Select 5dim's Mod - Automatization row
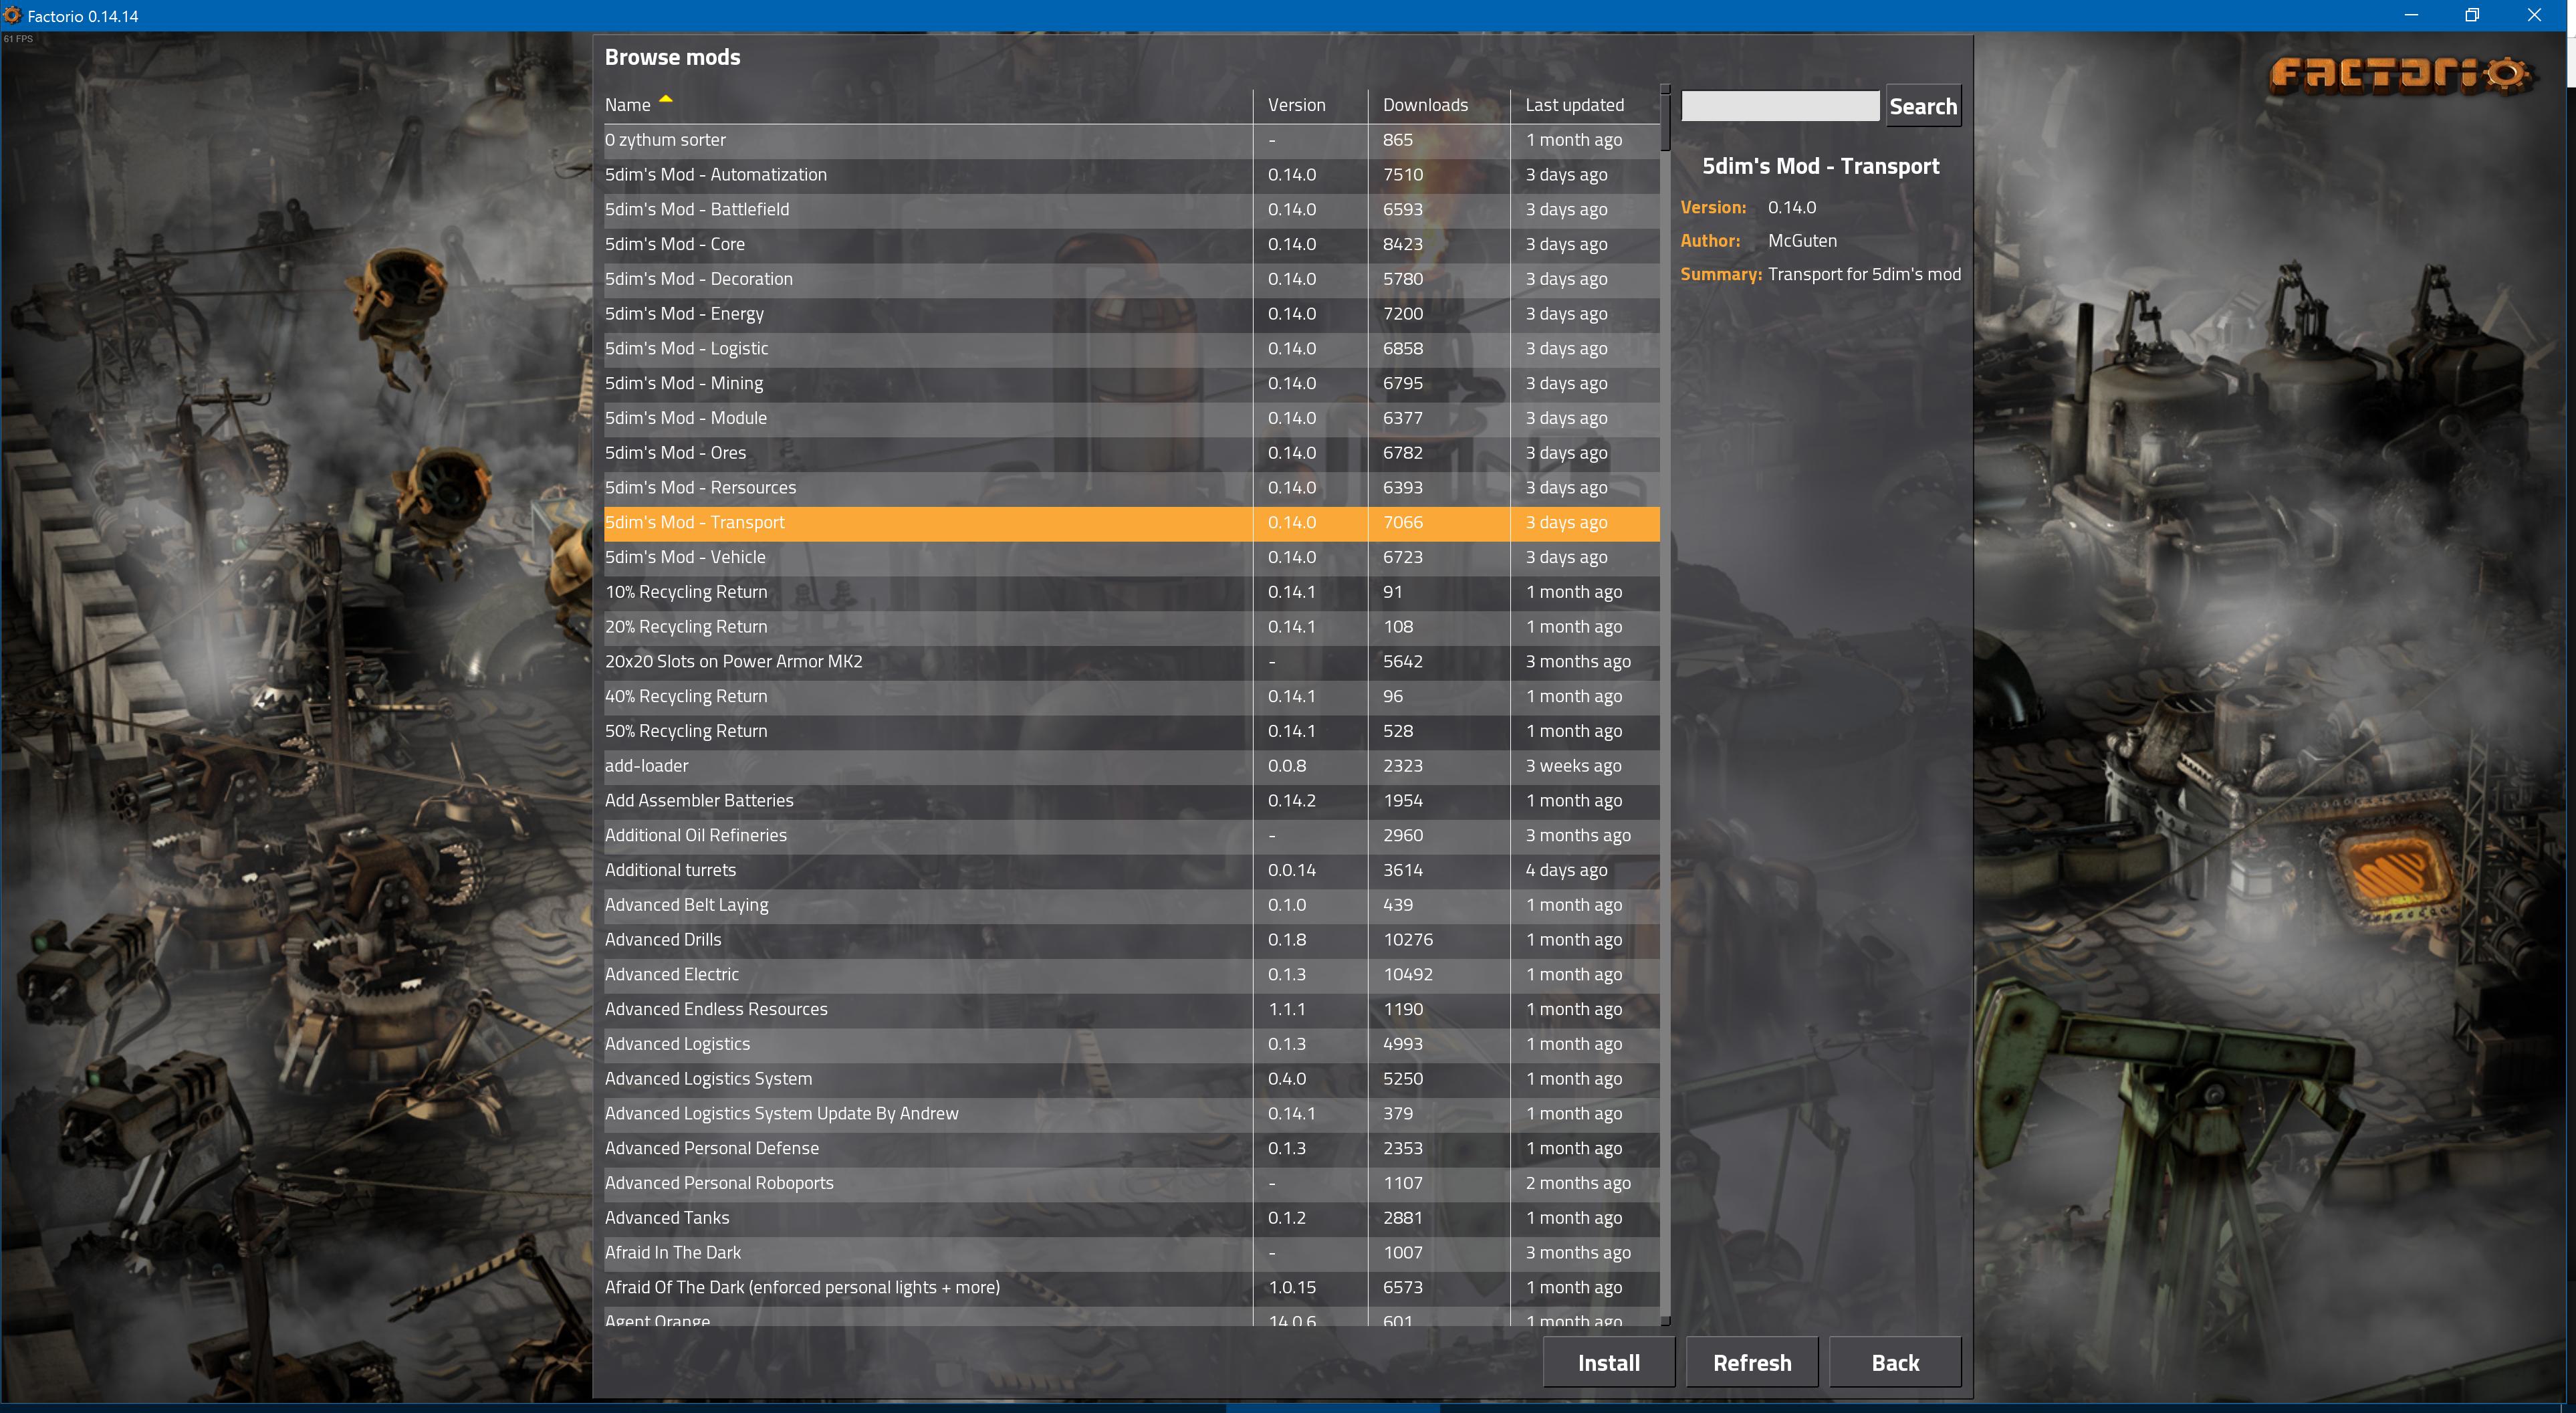This screenshot has width=2576, height=1413. point(1131,175)
